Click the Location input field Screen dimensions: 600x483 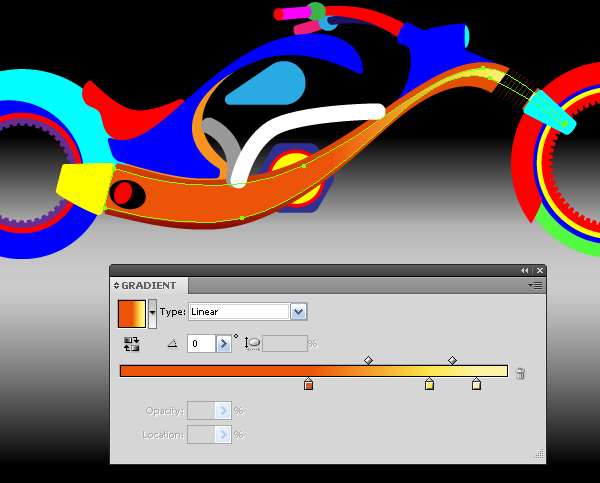pos(201,435)
